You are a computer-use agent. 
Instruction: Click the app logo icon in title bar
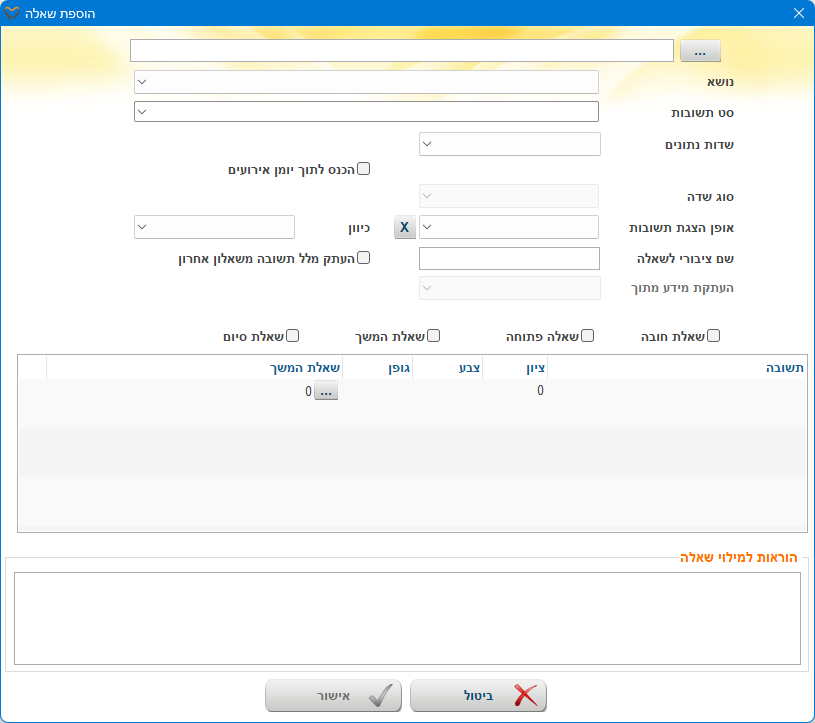(x=12, y=13)
